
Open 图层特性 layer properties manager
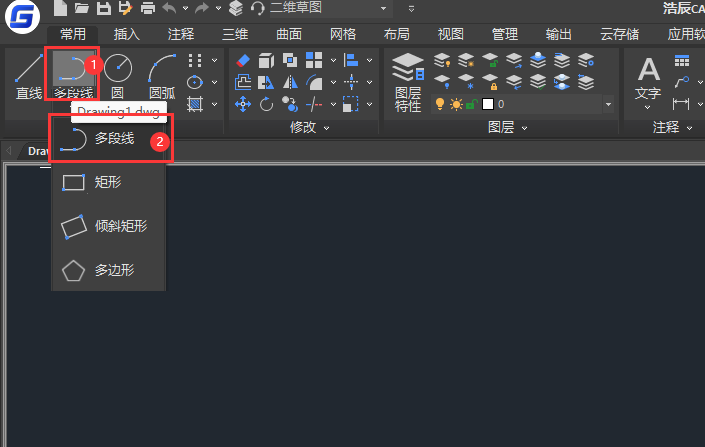tap(407, 83)
